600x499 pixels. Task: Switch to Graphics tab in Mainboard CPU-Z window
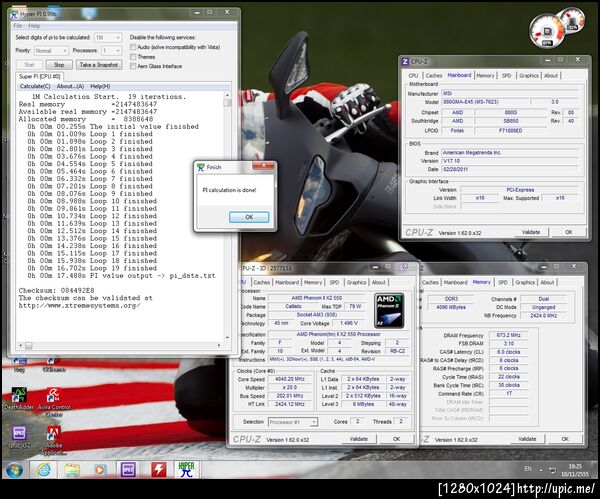[x=529, y=76]
